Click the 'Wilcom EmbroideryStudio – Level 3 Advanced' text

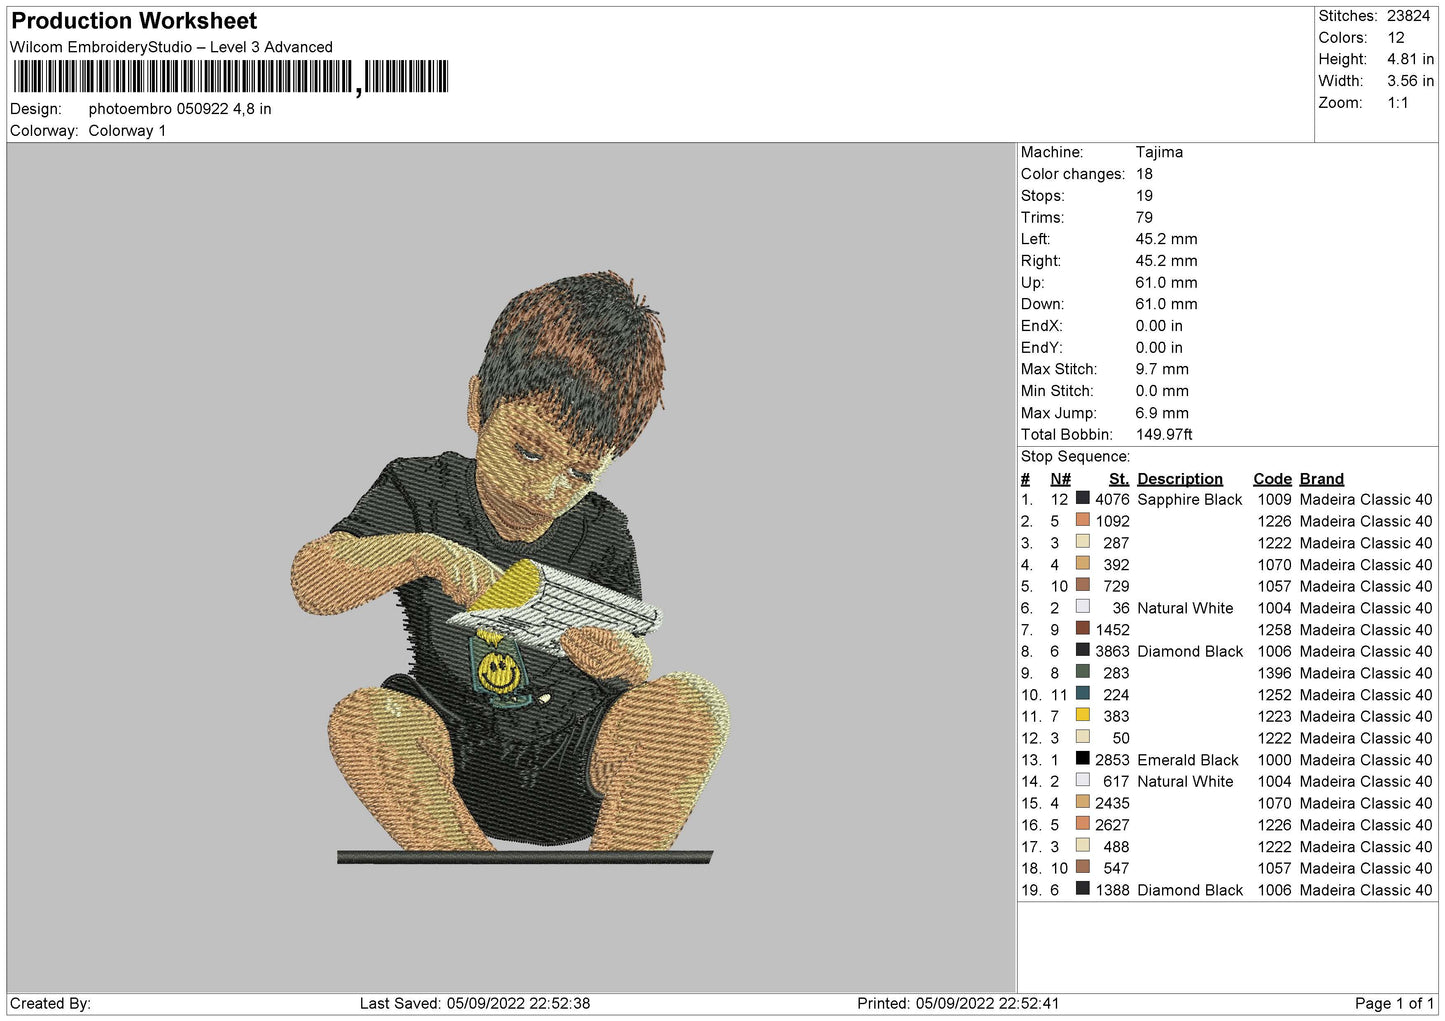point(171,47)
